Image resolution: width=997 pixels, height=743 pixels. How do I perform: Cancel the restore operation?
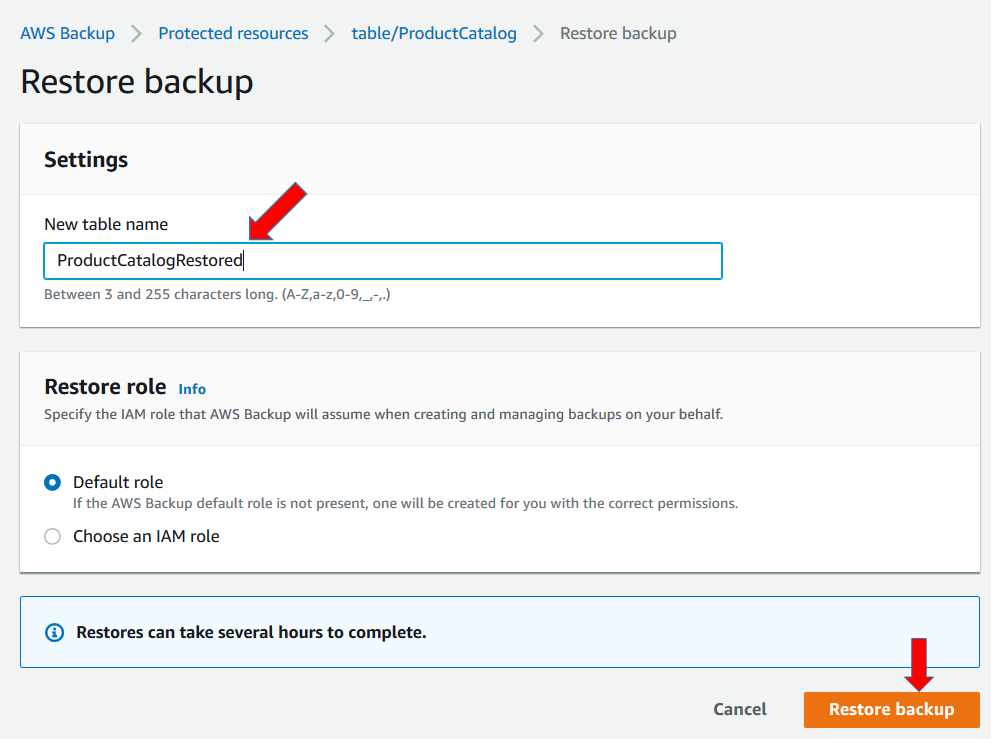(x=739, y=709)
